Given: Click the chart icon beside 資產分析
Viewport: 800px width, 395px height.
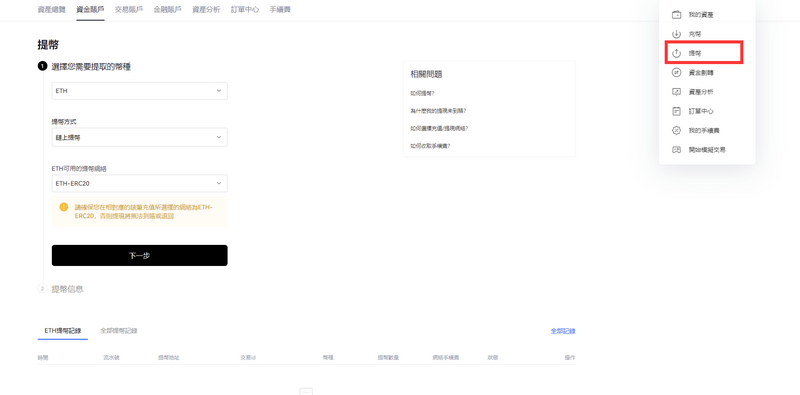Looking at the screenshot, I should (x=677, y=92).
